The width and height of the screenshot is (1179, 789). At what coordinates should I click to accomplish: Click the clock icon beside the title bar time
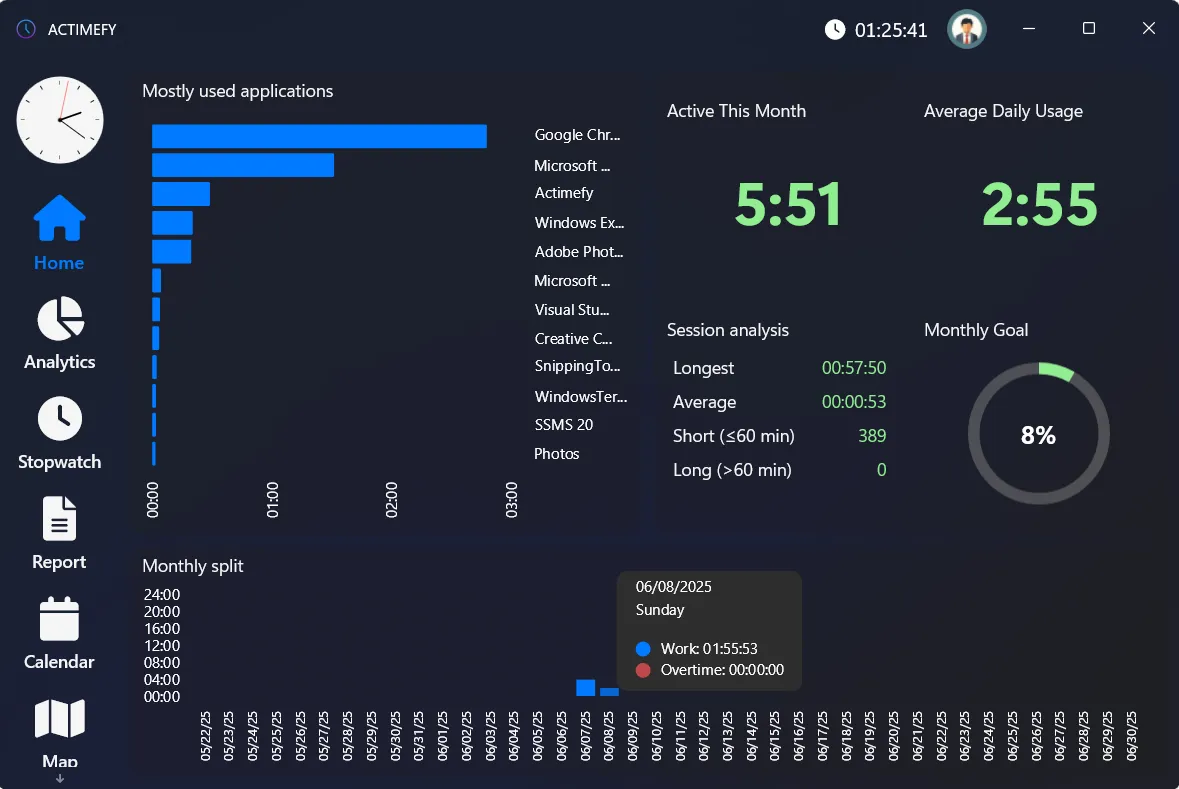coord(836,28)
